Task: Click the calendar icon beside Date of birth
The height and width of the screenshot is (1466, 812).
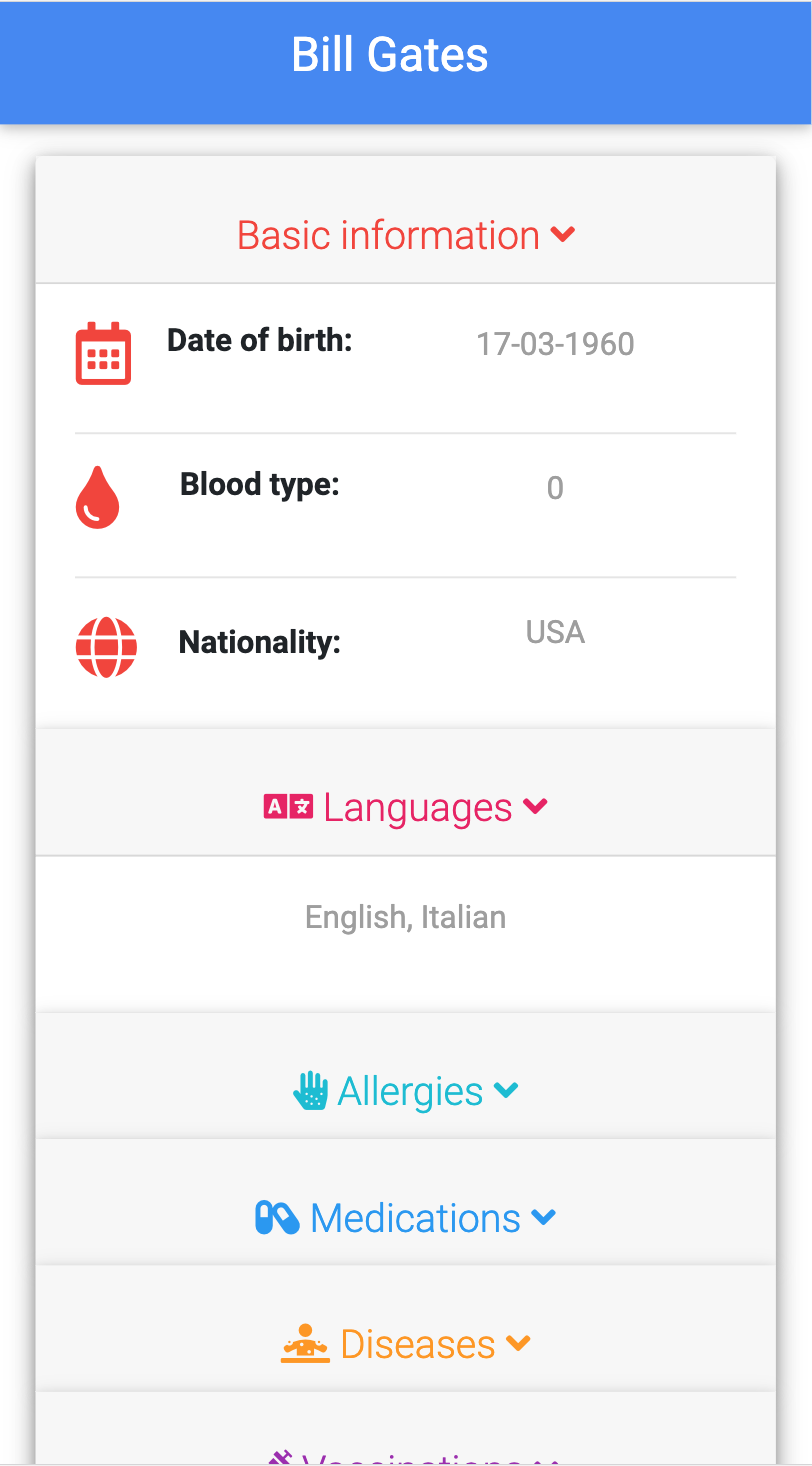Action: click(104, 353)
